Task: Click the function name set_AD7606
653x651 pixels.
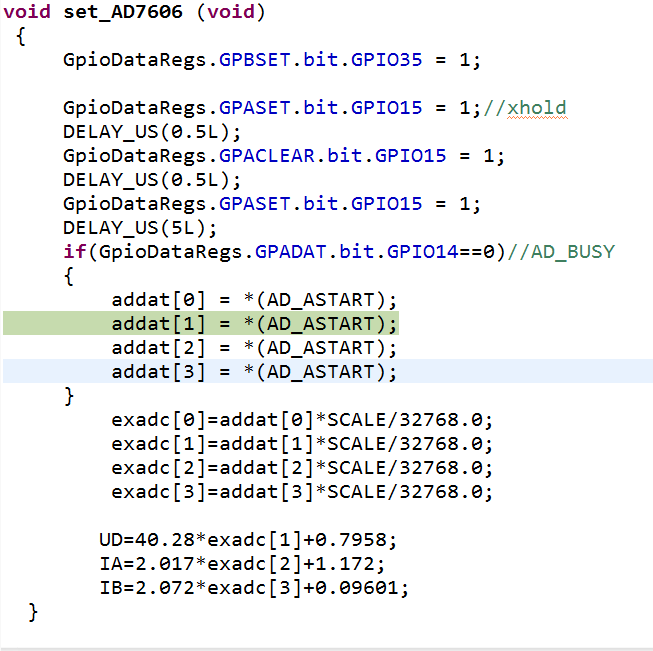Action: (123, 12)
